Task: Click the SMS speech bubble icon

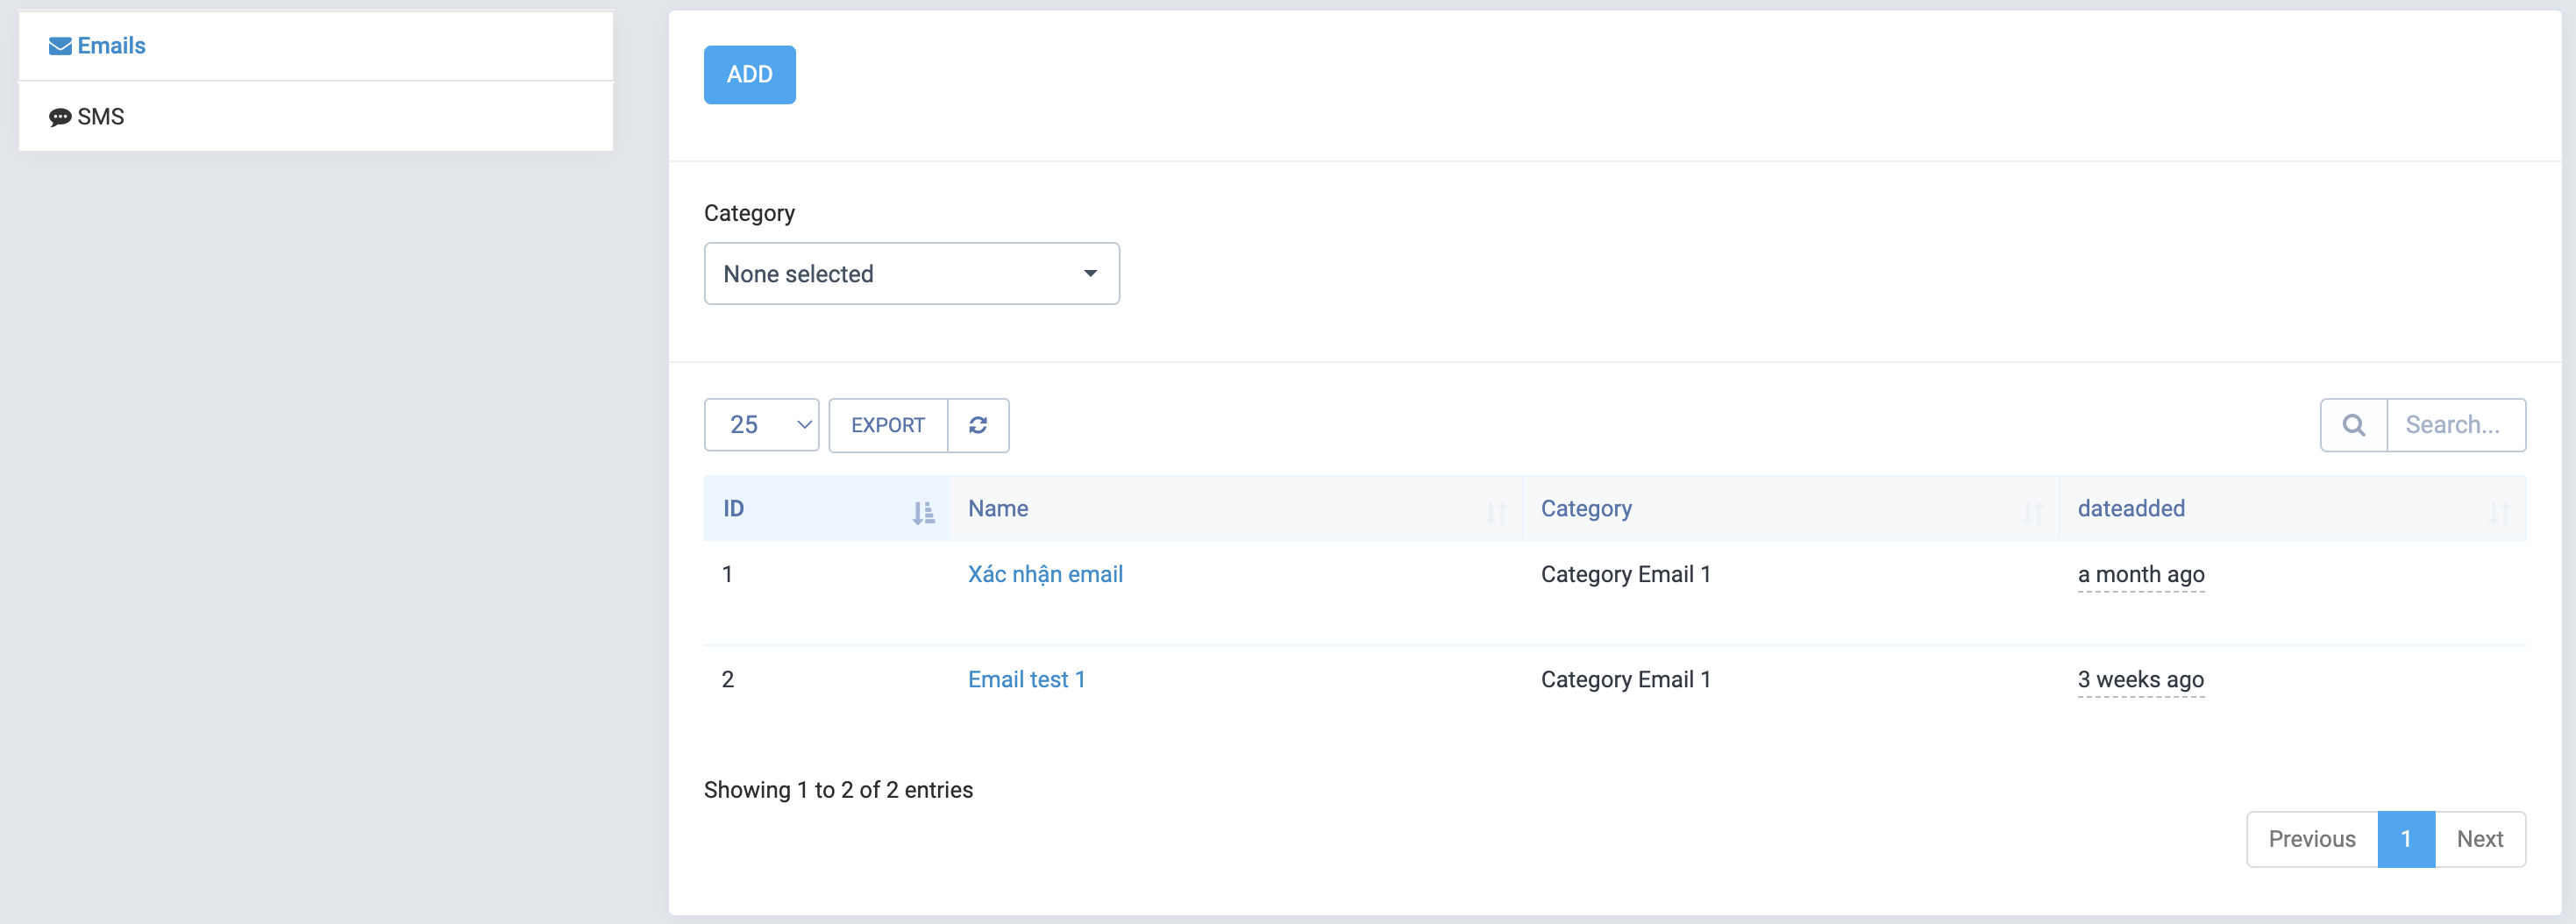Action: [60, 117]
